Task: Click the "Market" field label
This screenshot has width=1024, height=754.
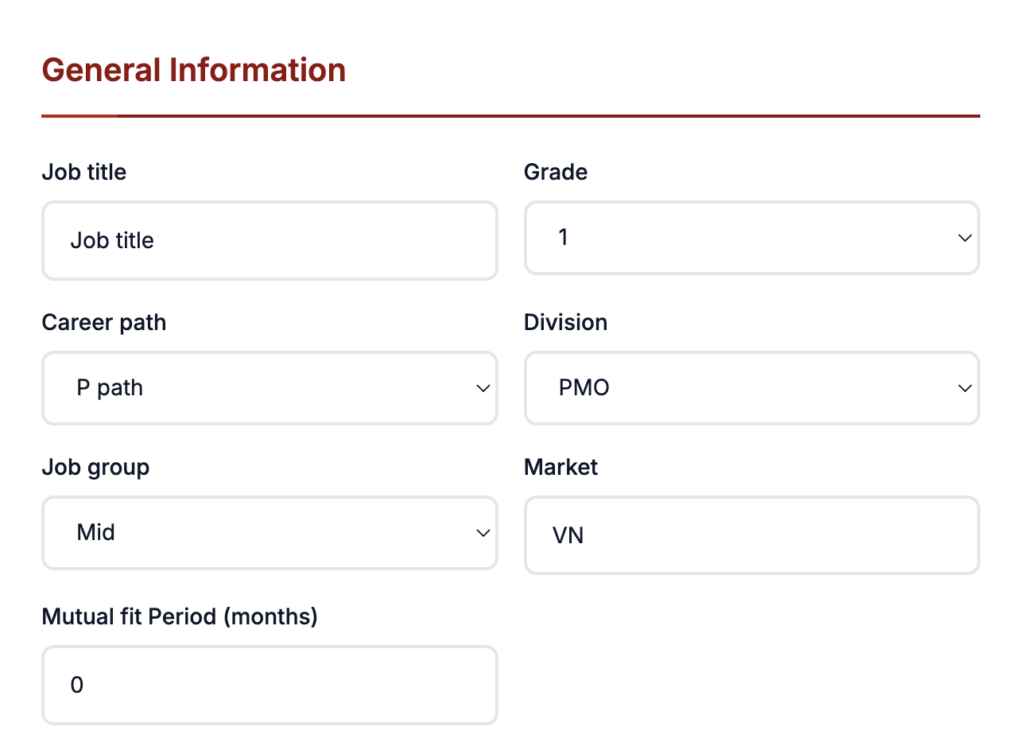Action: point(561,467)
